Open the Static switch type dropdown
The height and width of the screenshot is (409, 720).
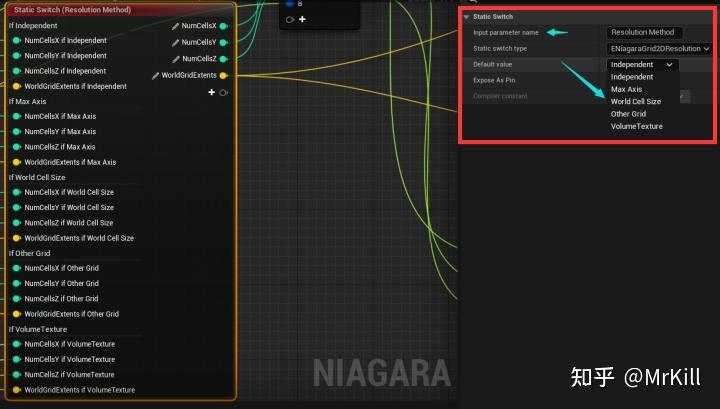pos(659,49)
